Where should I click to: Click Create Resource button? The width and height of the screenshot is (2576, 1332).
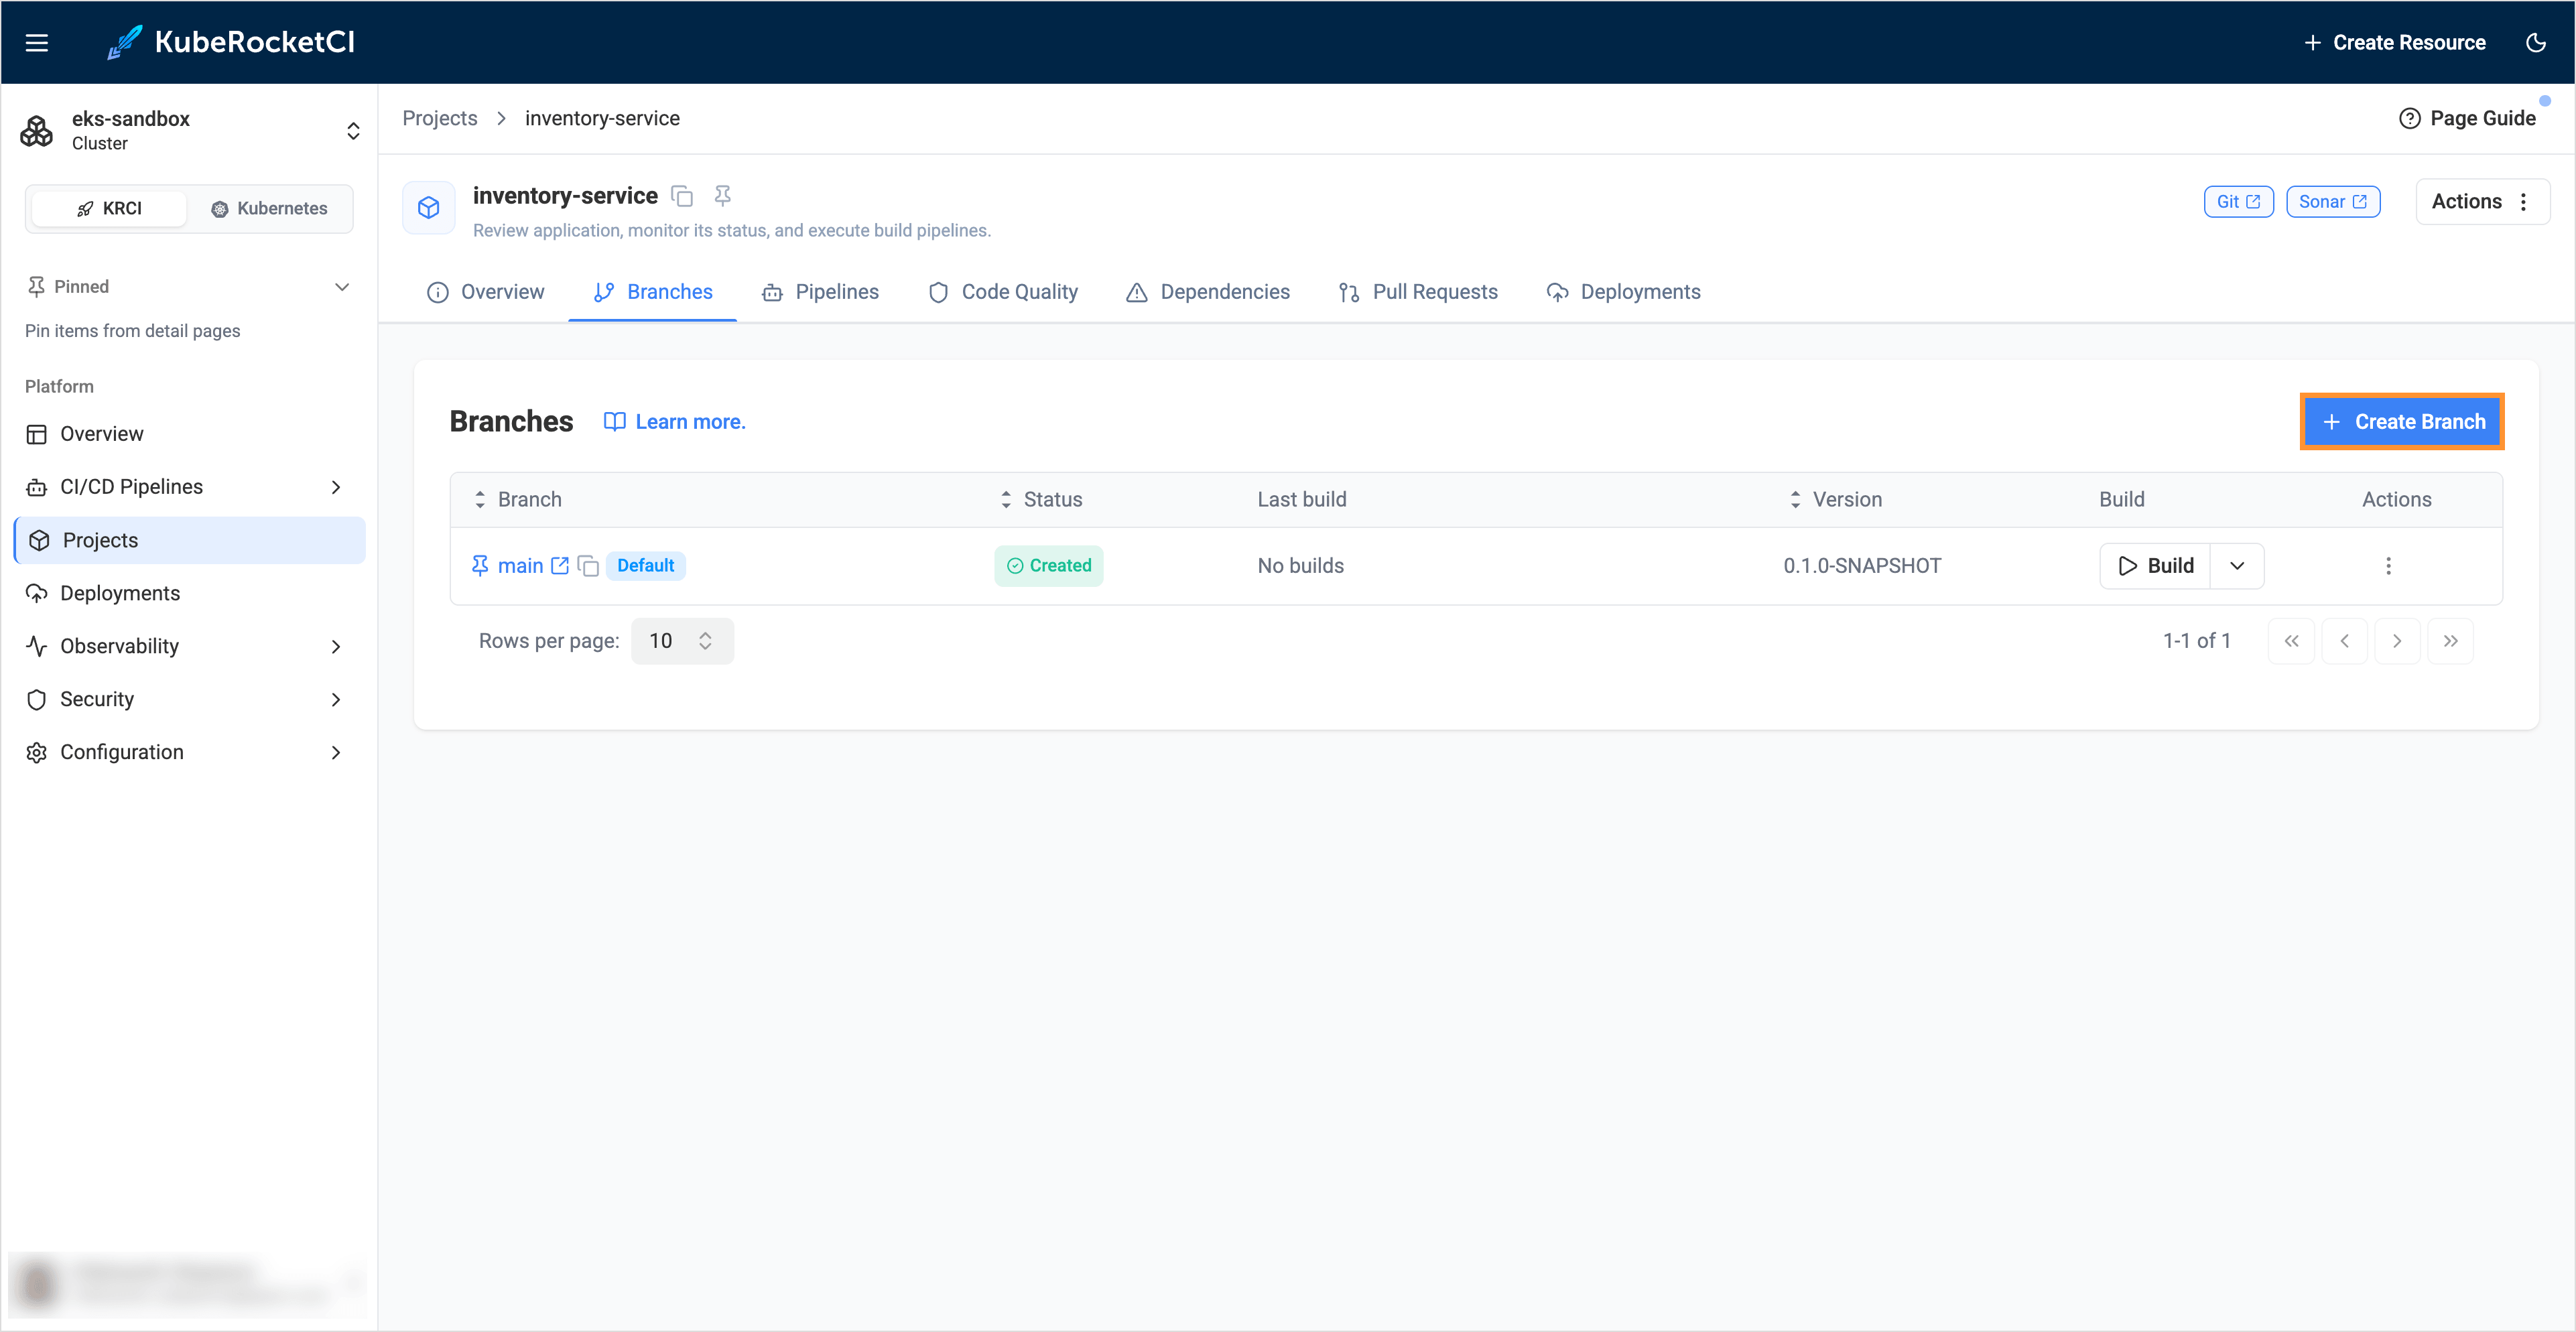coord(2394,42)
